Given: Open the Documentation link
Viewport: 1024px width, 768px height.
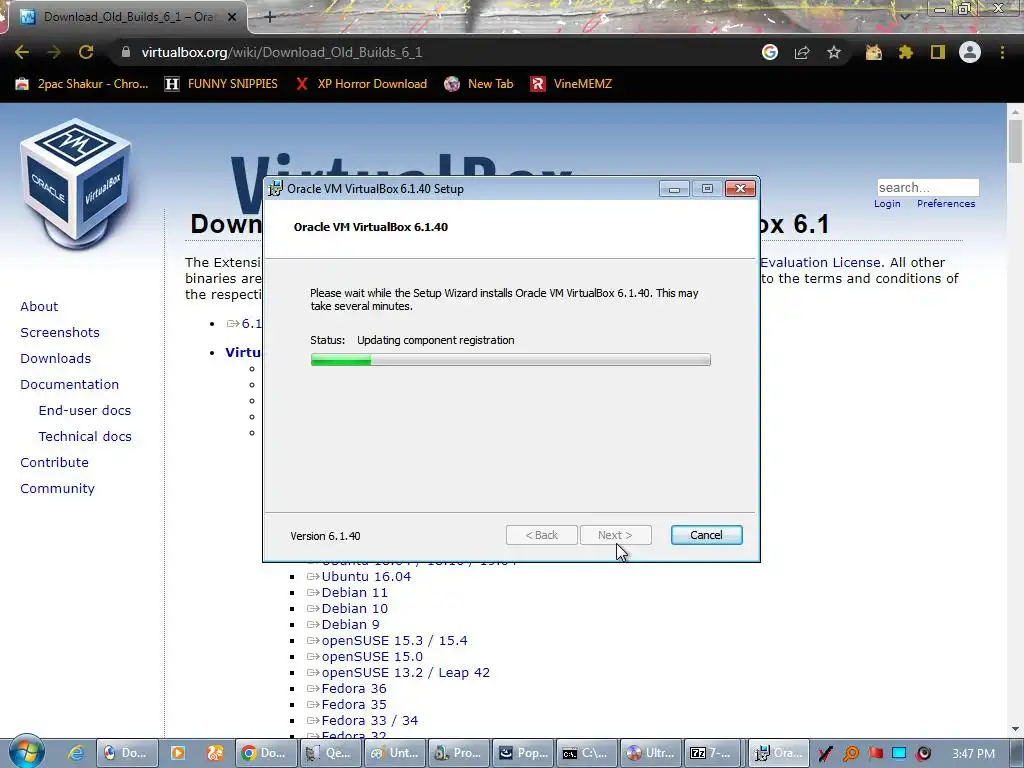Looking at the screenshot, I should pos(70,385).
